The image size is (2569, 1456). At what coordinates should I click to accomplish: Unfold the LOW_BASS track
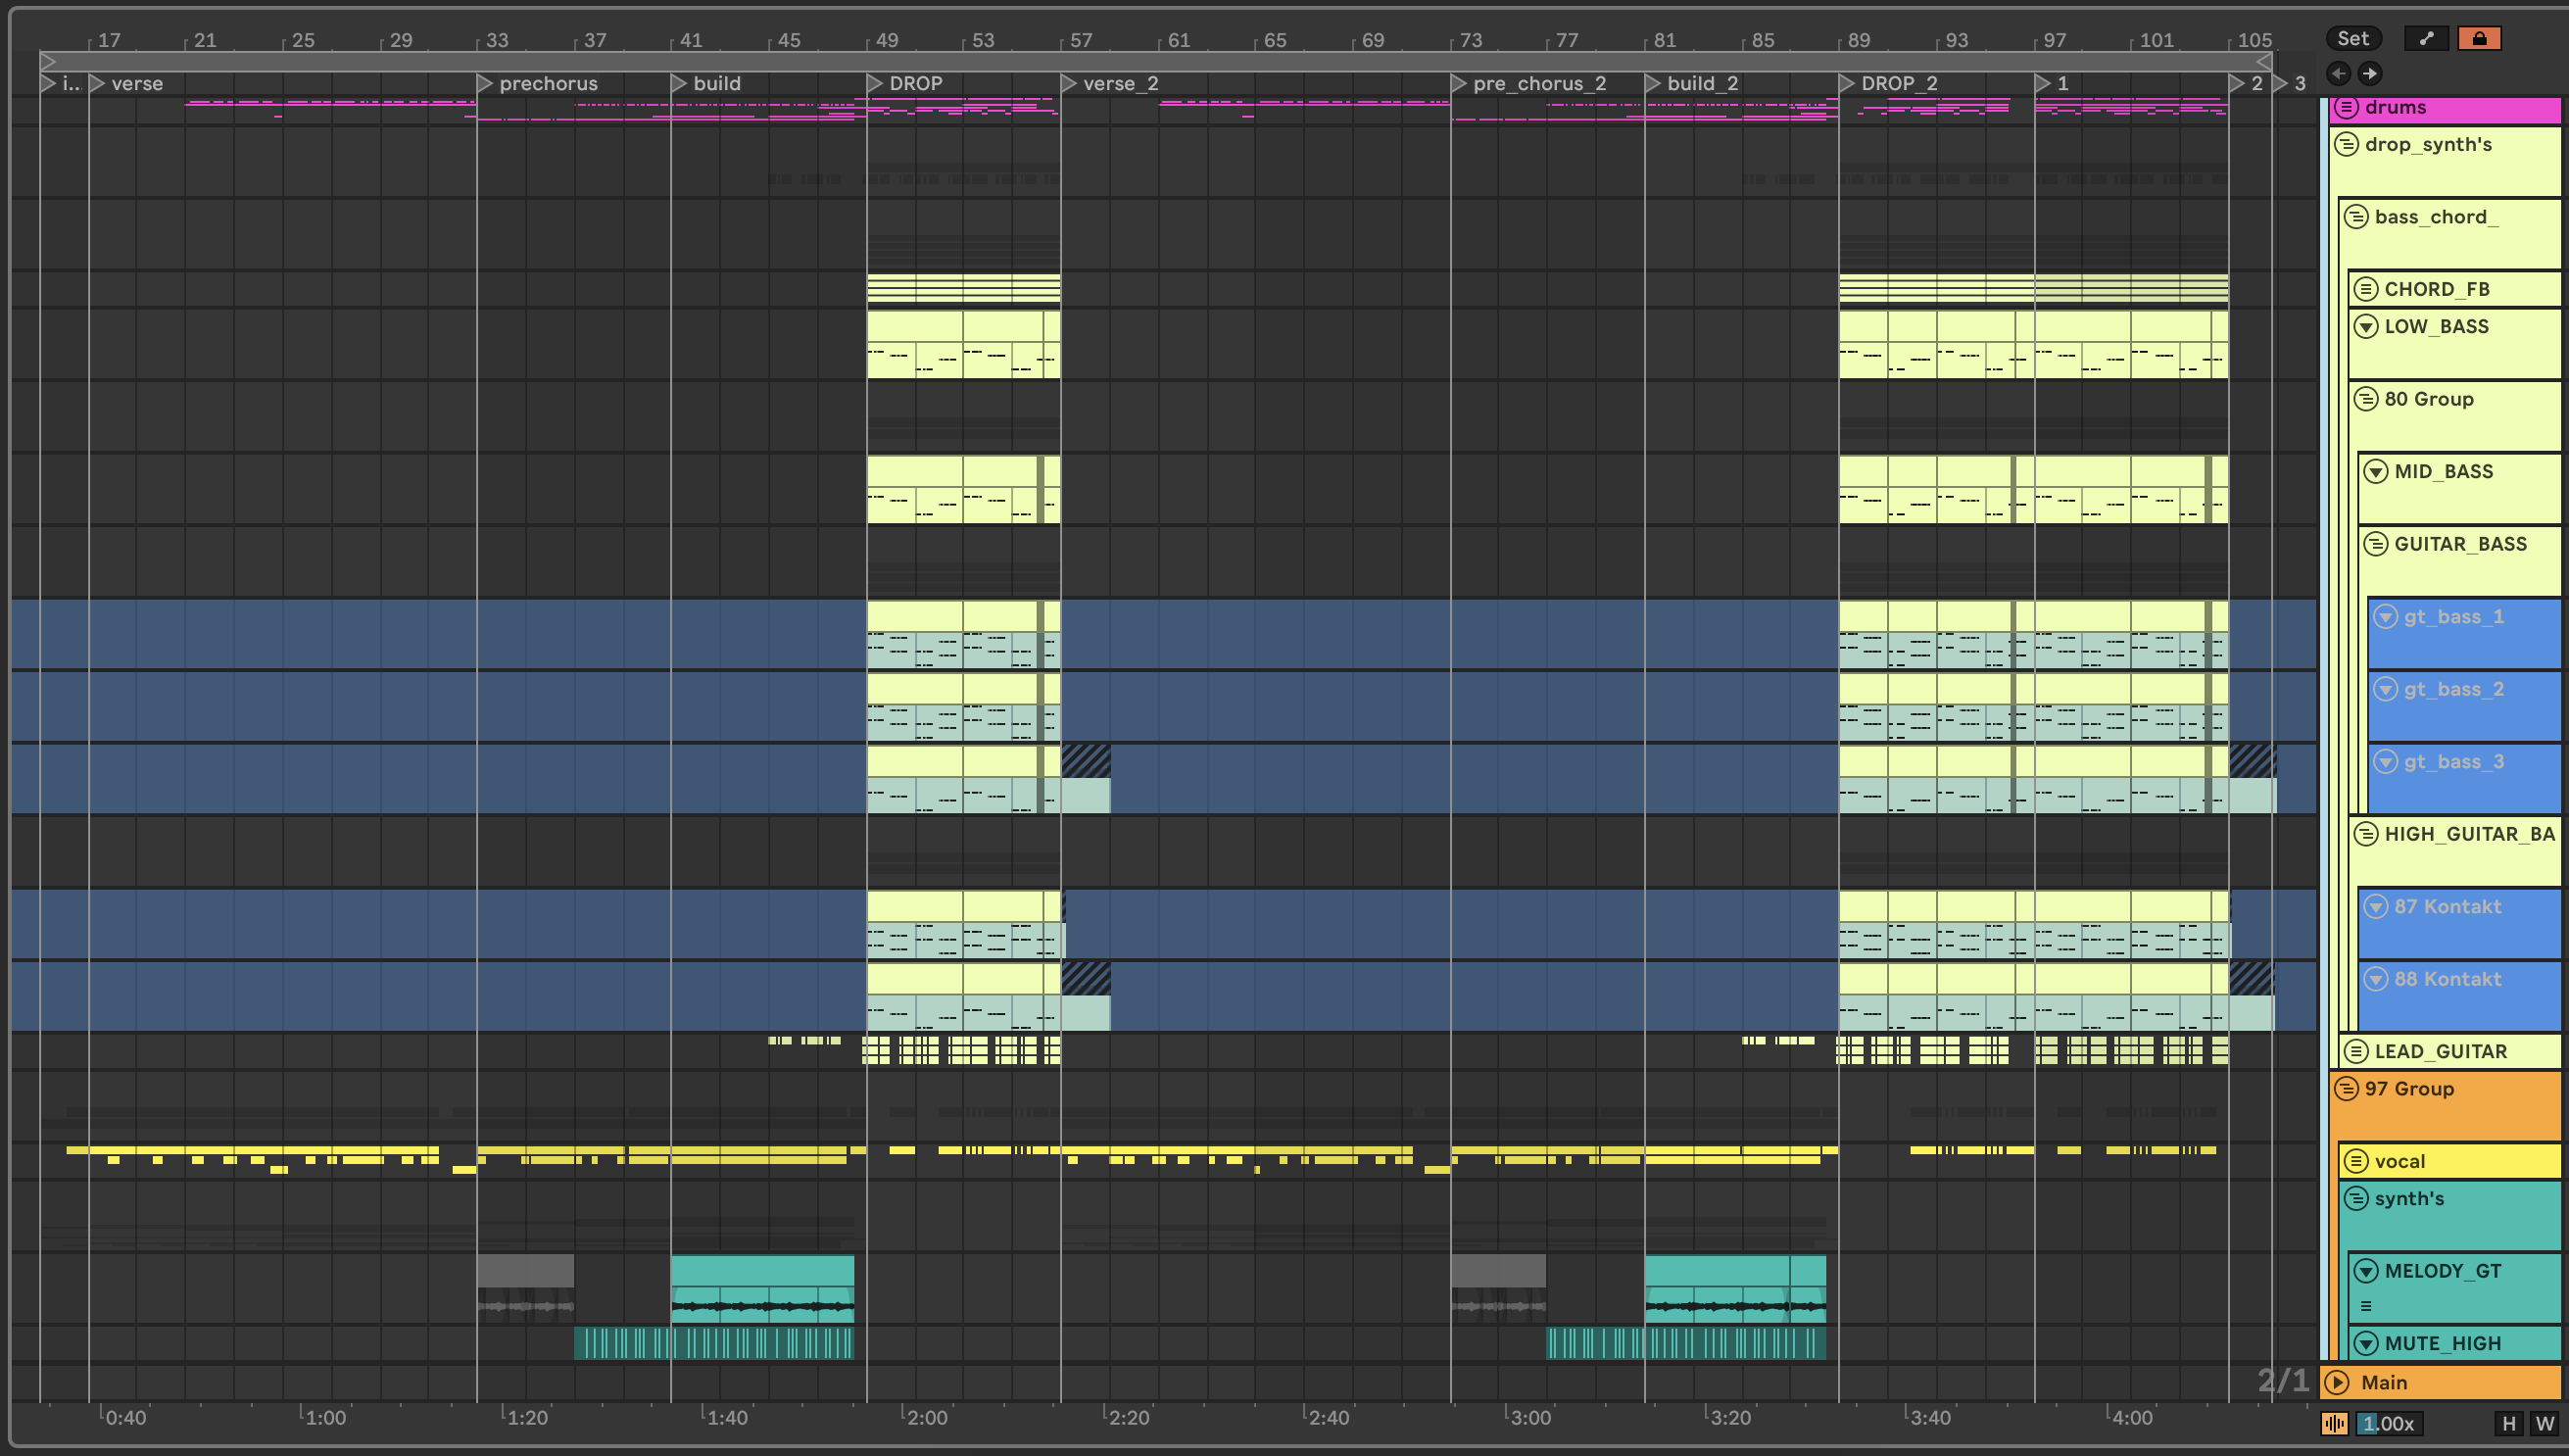click(x=2366, y=326)
